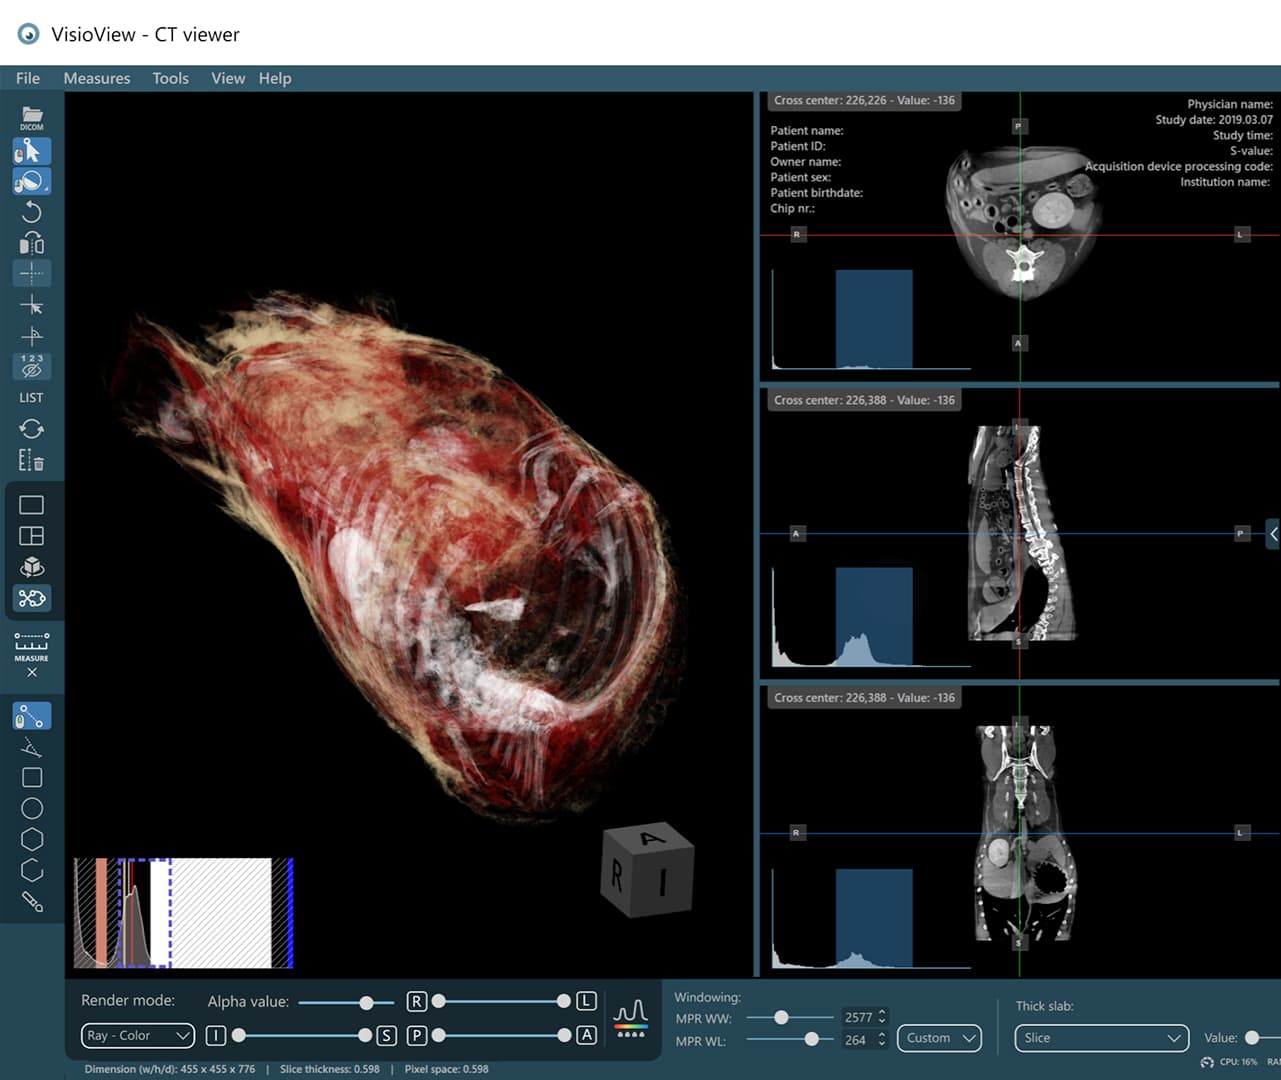
Task: Click the 'Study date: 2019.03.07' text
Action: pos(1214,120)
